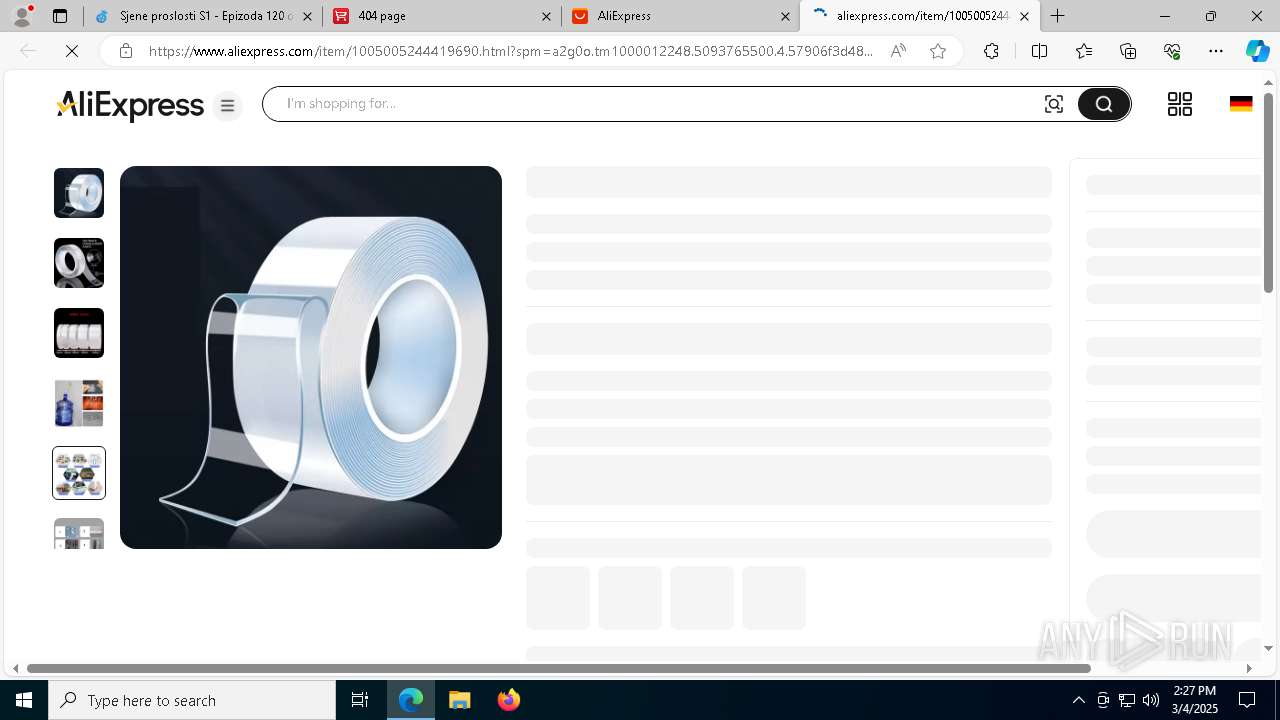This screenshot has width=1280, height=720.
Task: Open the Extensions puzzle icon
Action: pyautogui.click(x=991, y=51)
